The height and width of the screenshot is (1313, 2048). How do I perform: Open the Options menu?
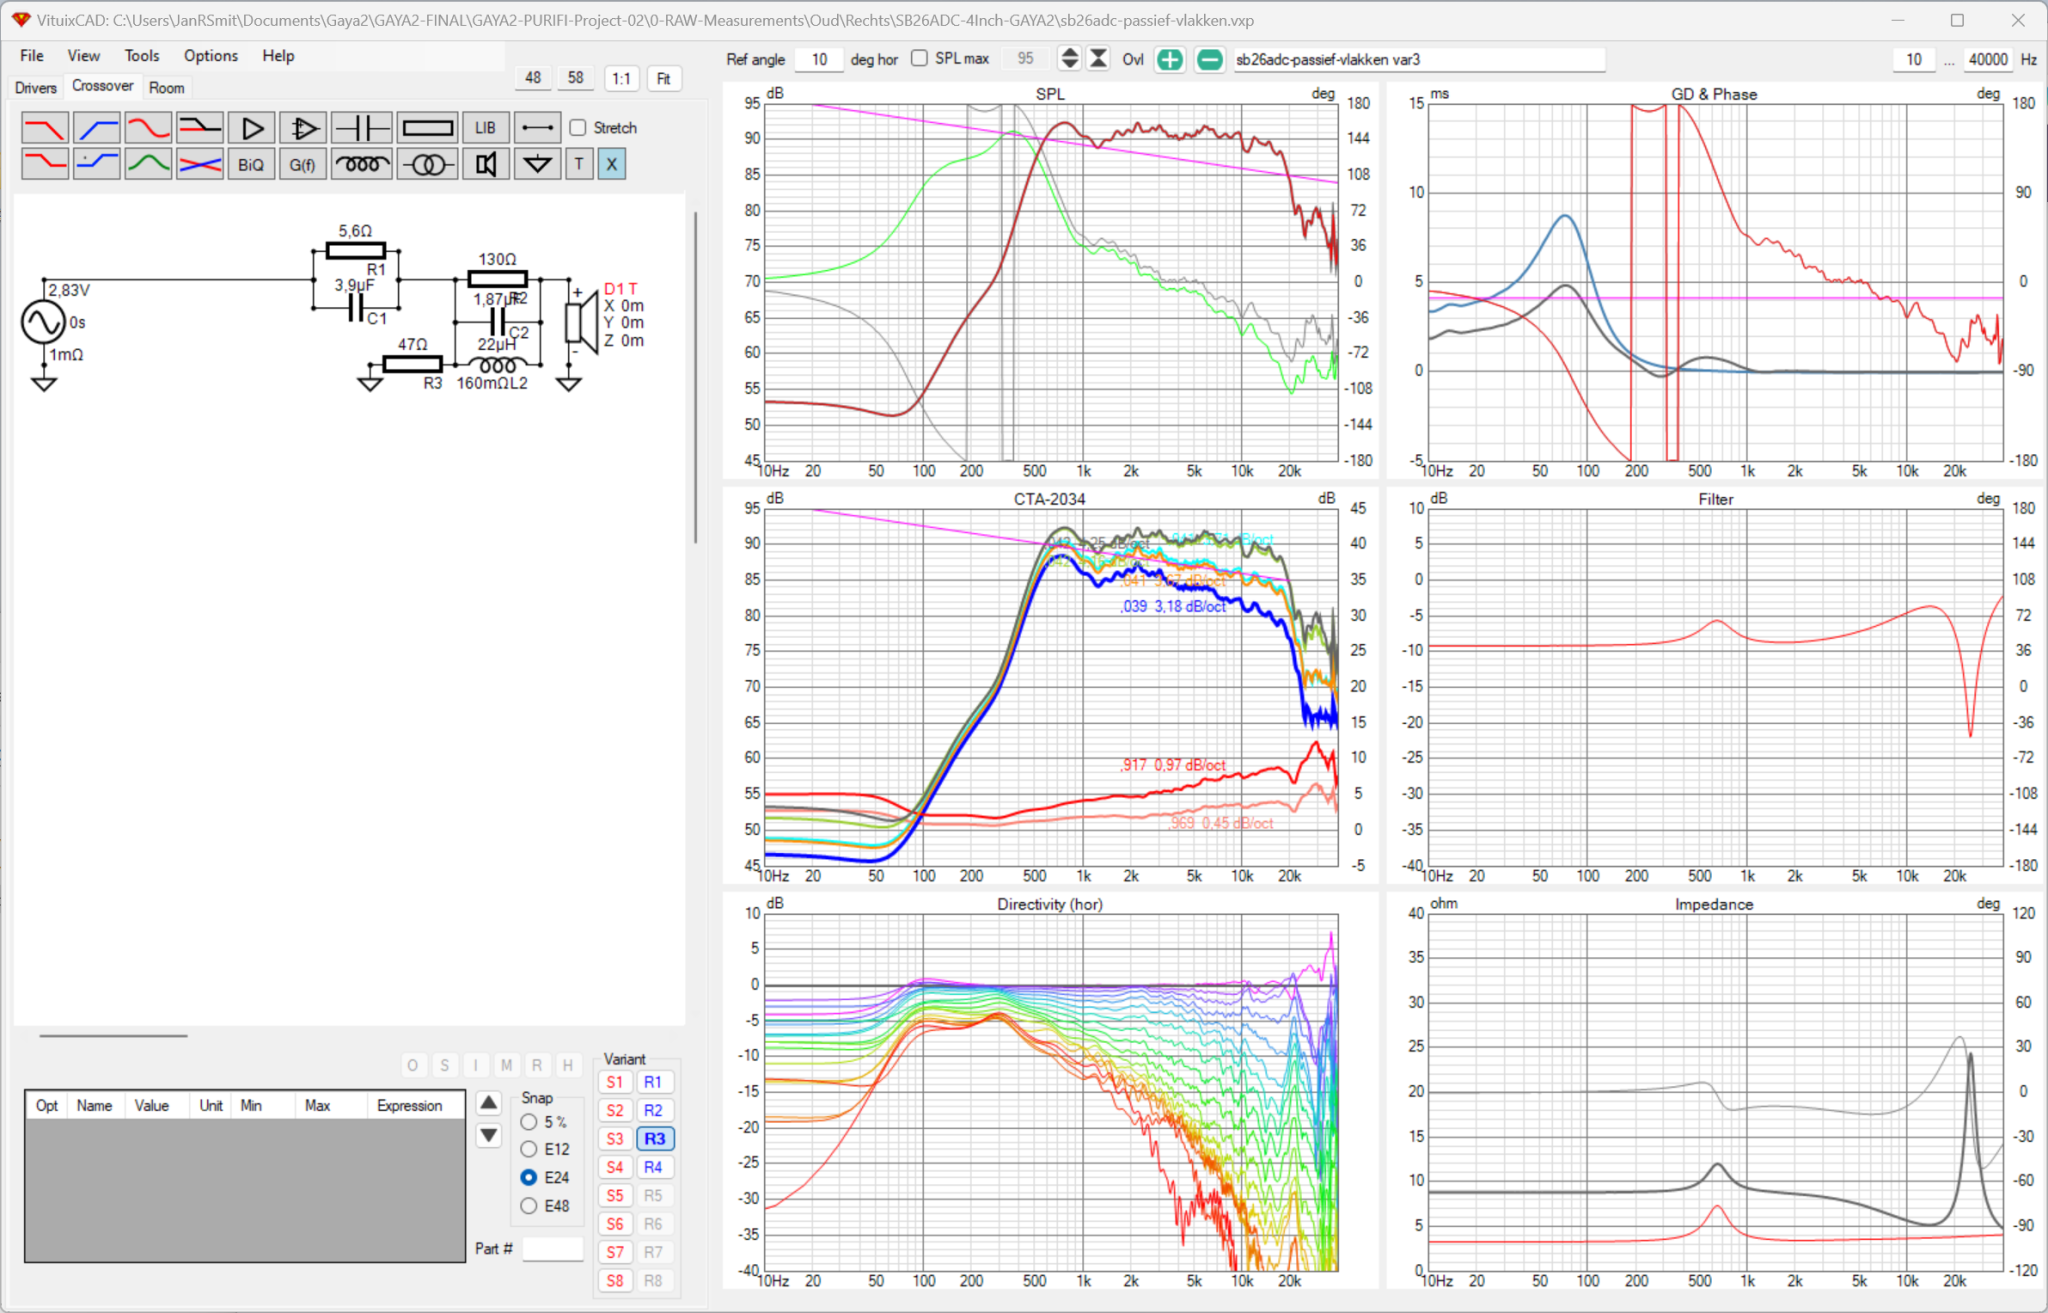point(211,56)
